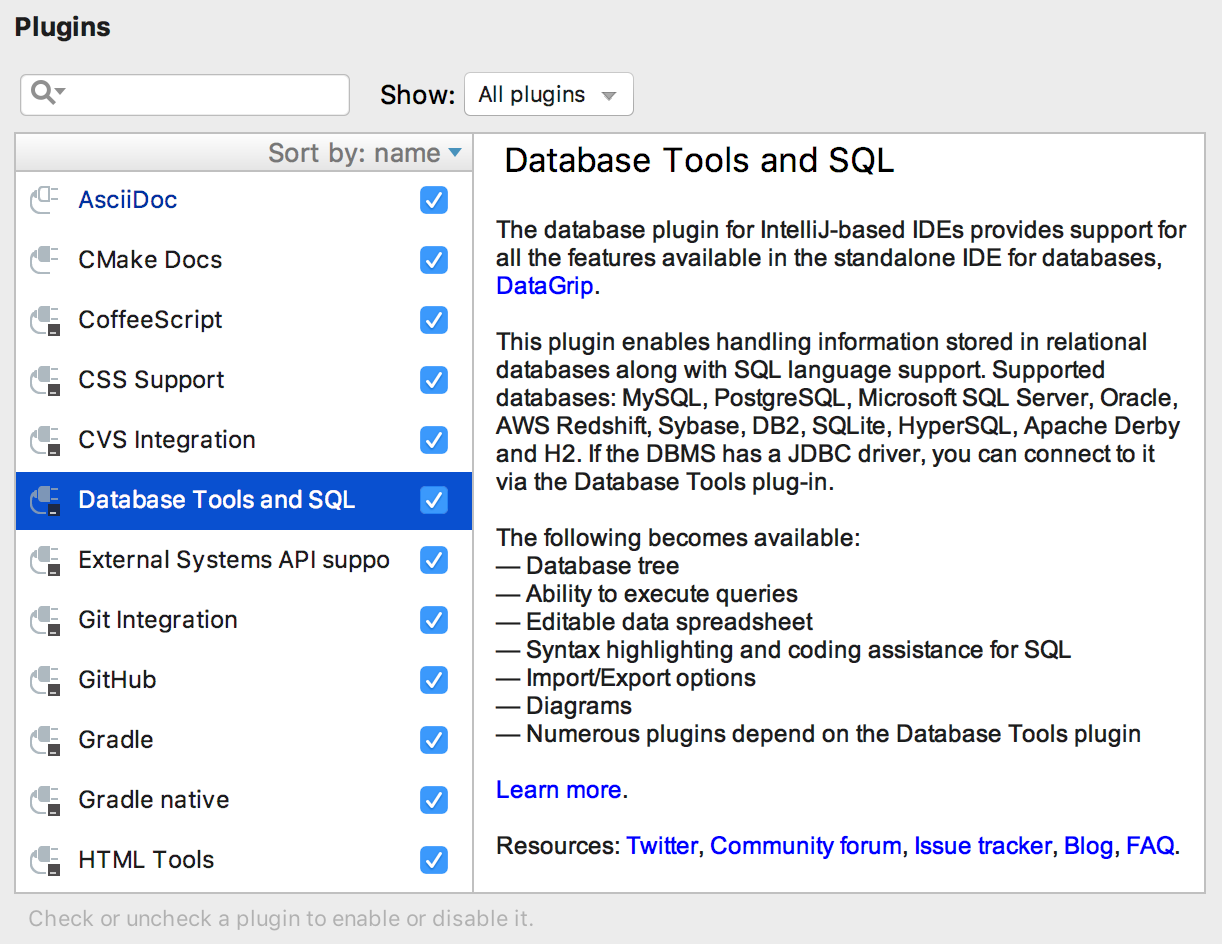Select HTML Tools plugin row
Screen dimensions: 1222x944
coord(244,860)
